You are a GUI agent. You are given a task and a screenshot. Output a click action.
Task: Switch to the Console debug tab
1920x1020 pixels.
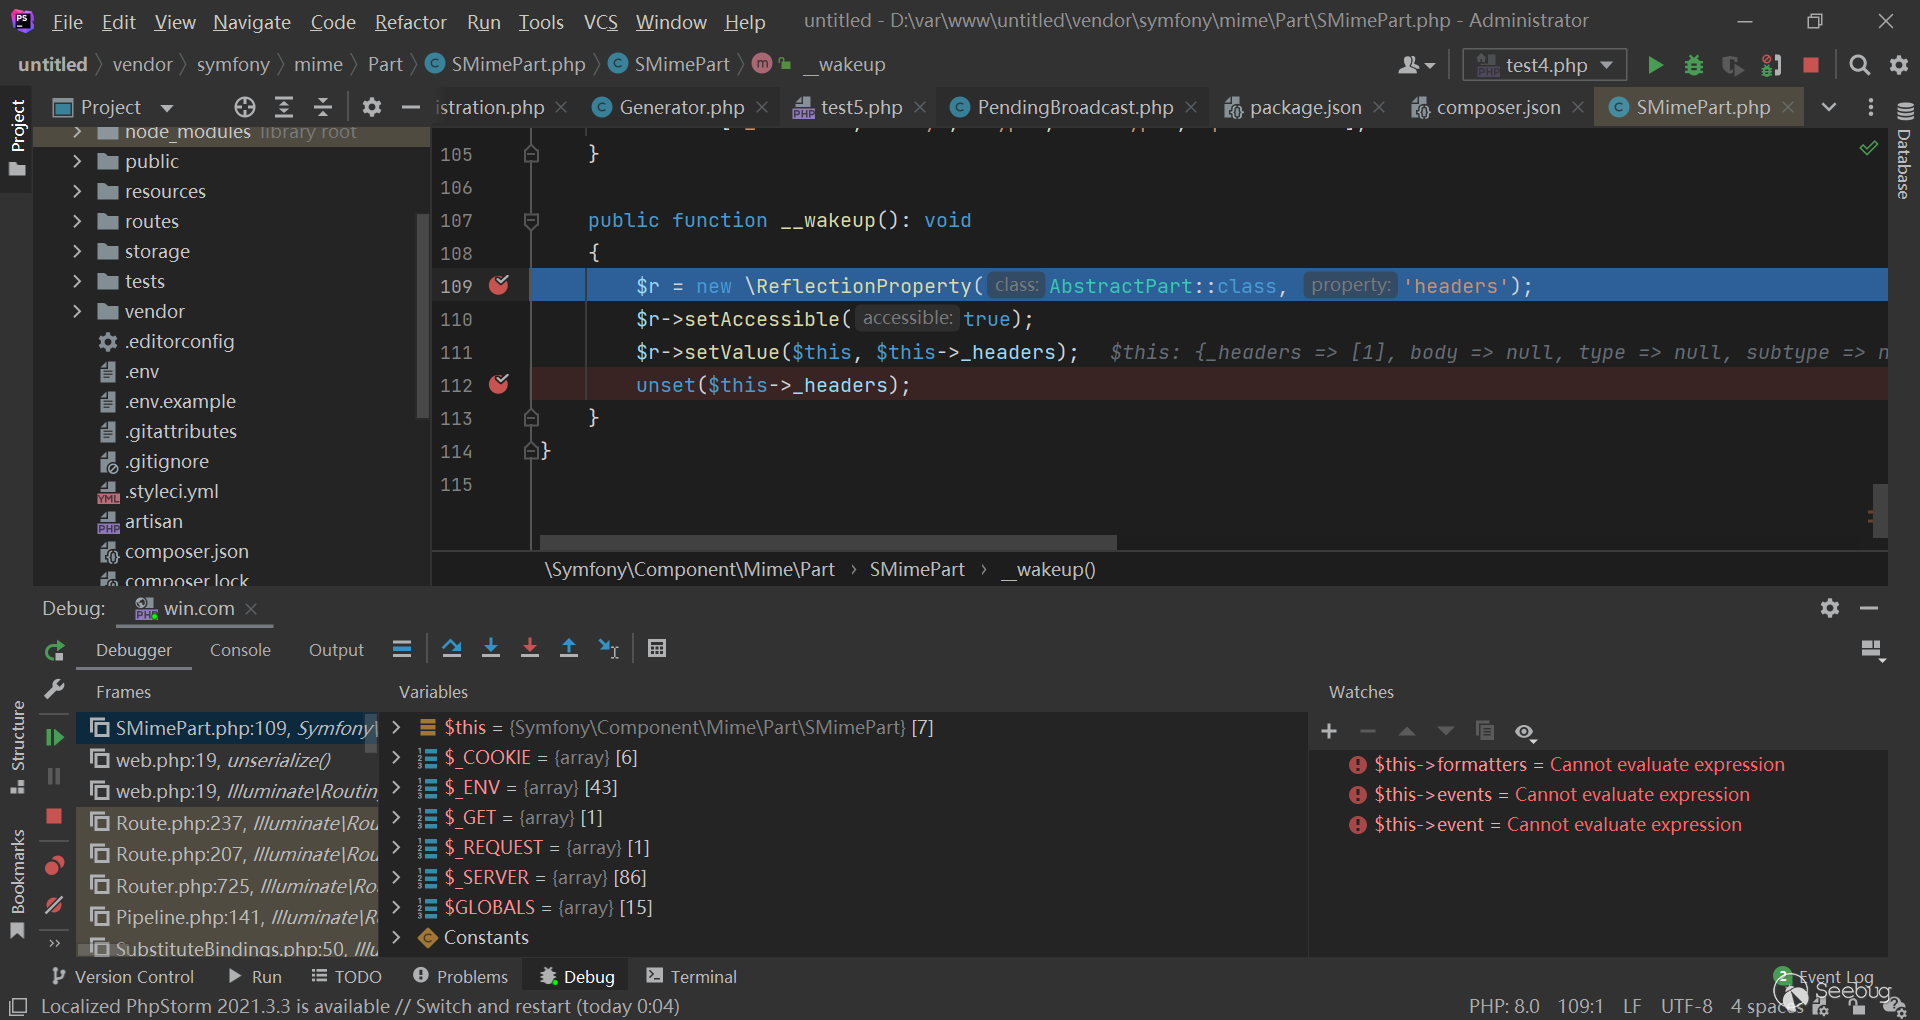coord(240,650)
